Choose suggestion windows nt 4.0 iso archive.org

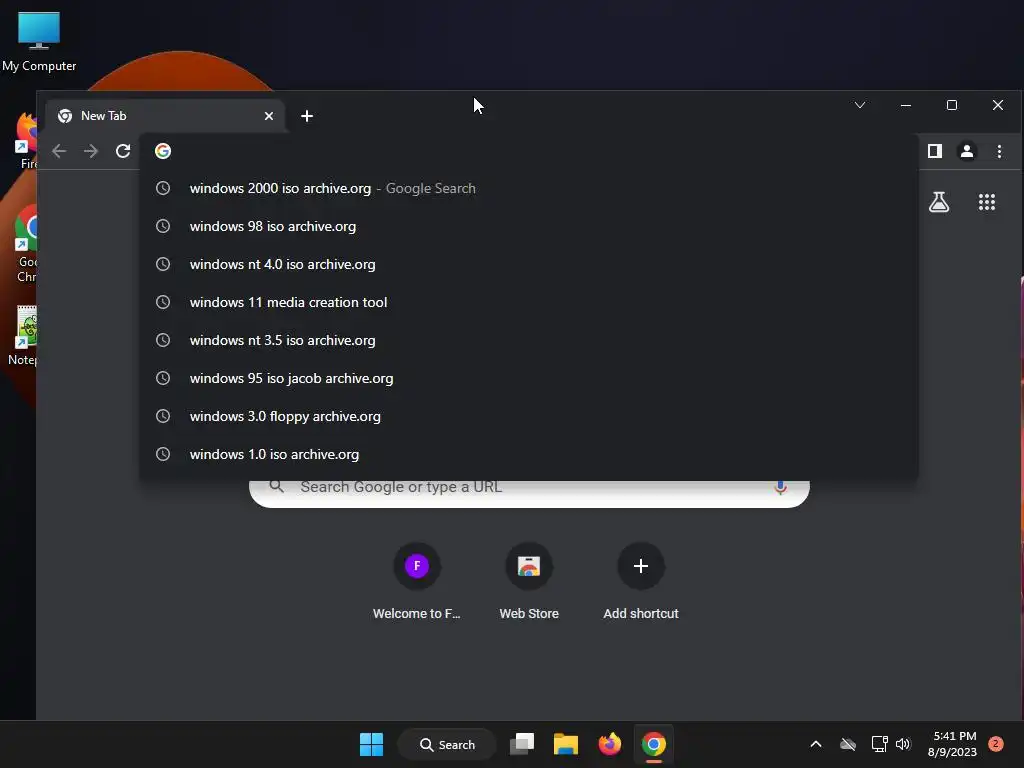tap(529, 264)
